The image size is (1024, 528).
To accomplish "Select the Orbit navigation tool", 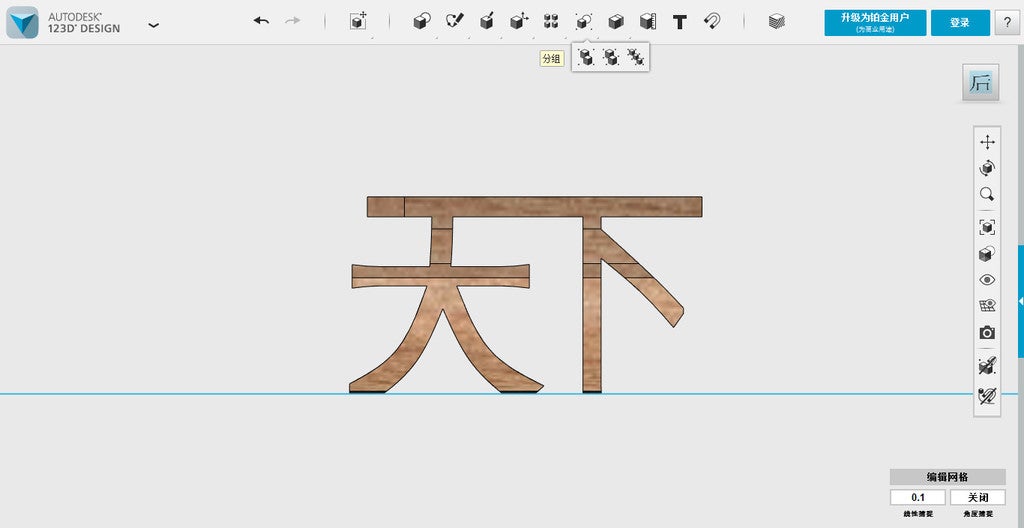I will tap(987, 168).
